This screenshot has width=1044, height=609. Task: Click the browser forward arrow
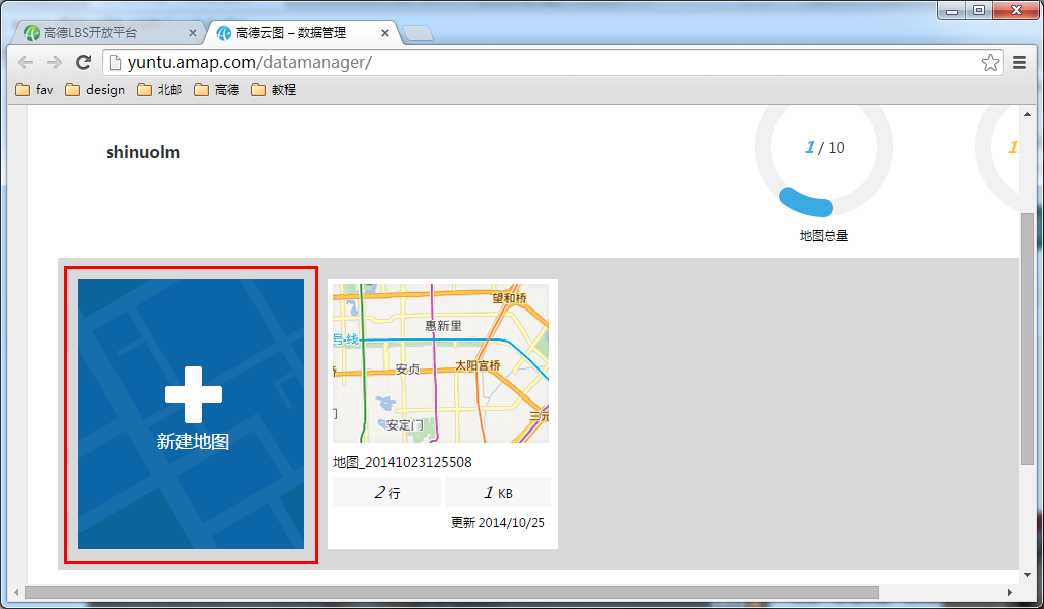54,63
